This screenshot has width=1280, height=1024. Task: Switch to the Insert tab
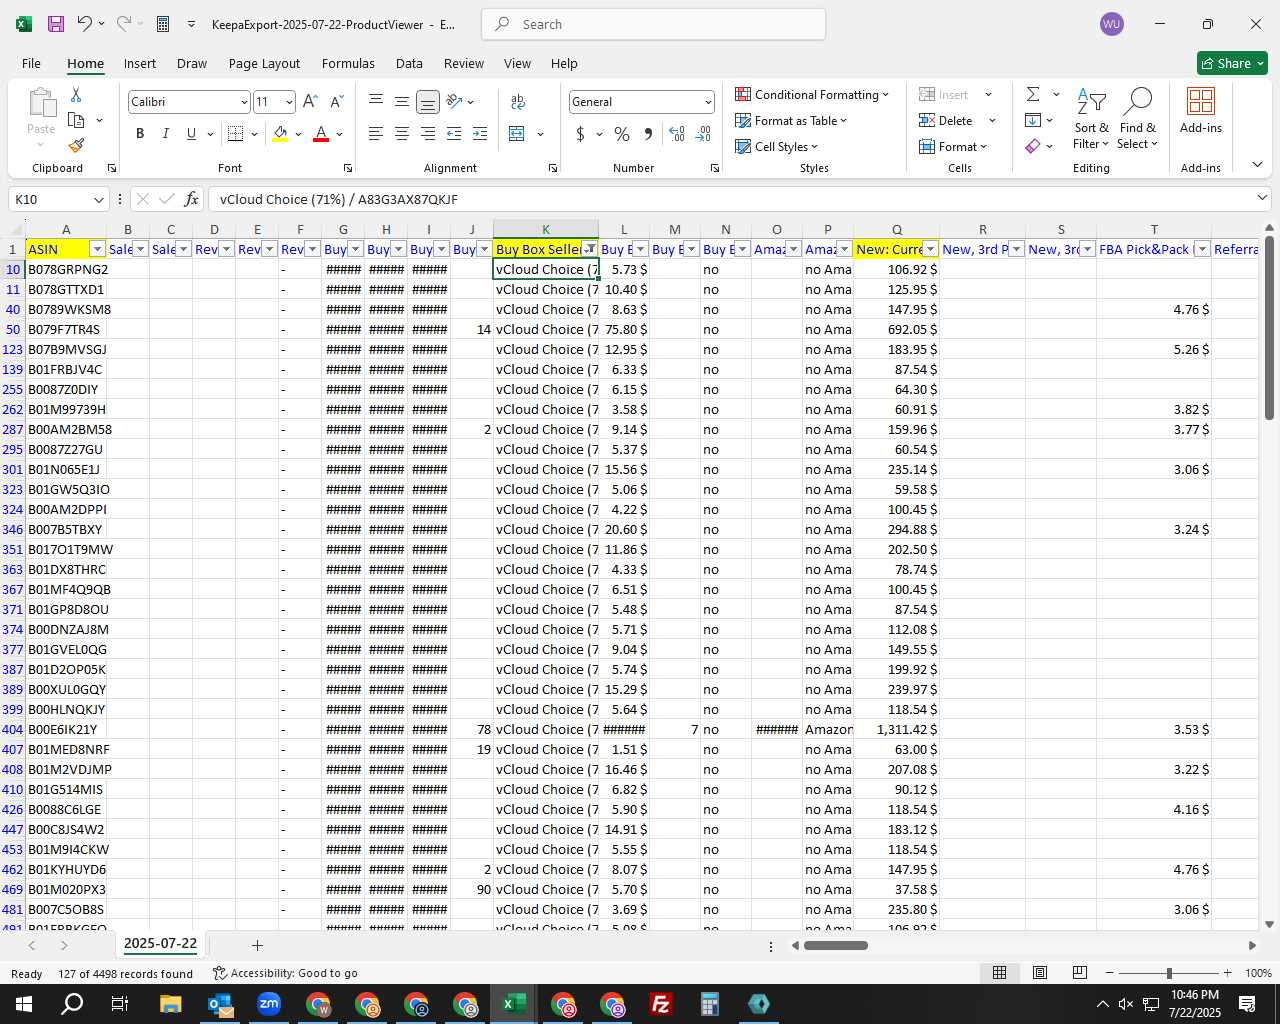(140, 63)
